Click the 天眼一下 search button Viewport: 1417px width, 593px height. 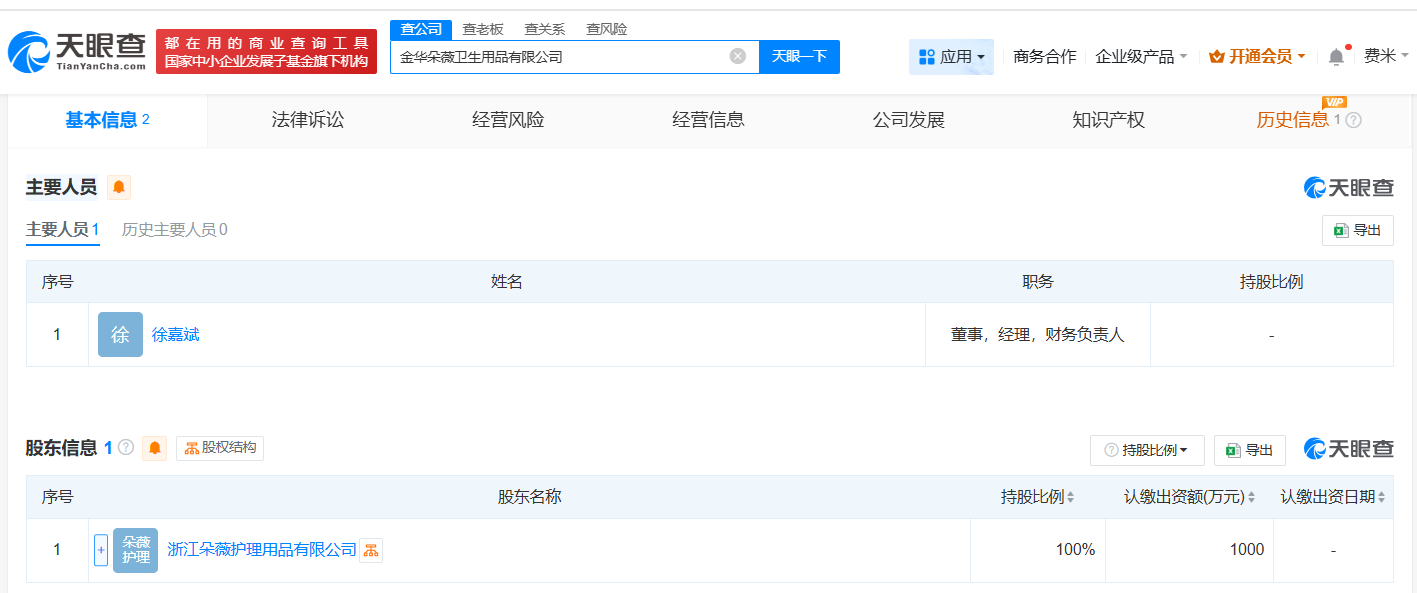click(x=798, y=57)
